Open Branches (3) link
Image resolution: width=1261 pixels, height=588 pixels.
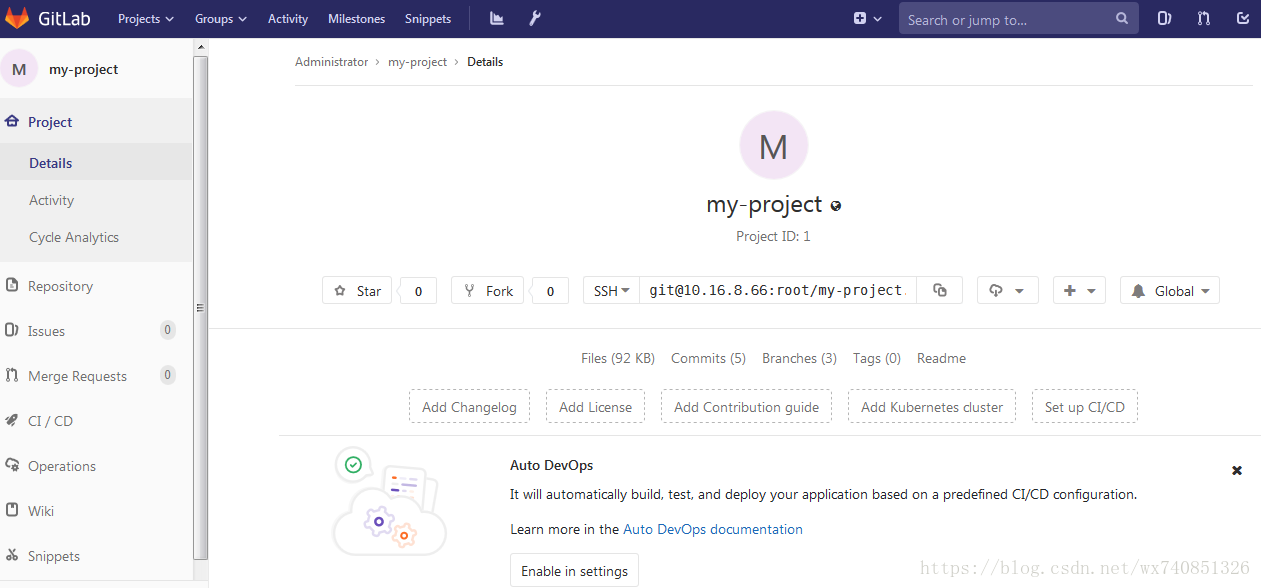(x=799, y=358)
